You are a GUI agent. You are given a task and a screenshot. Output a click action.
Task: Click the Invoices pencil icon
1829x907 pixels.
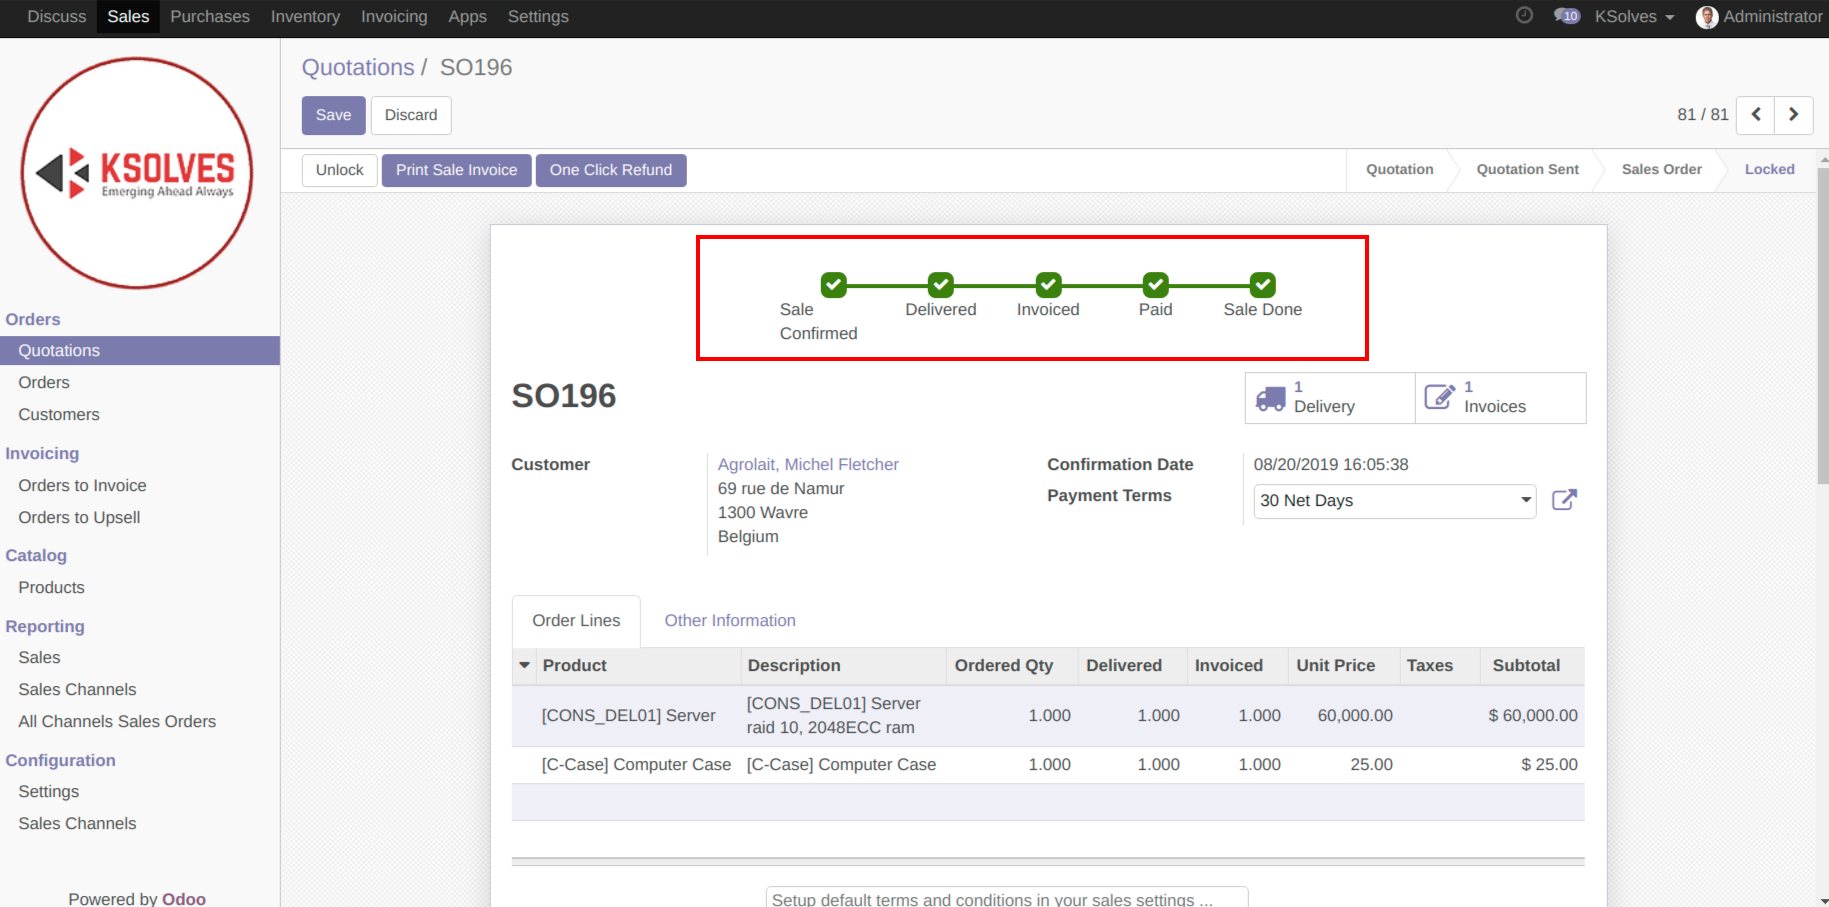coord(1439,397)
